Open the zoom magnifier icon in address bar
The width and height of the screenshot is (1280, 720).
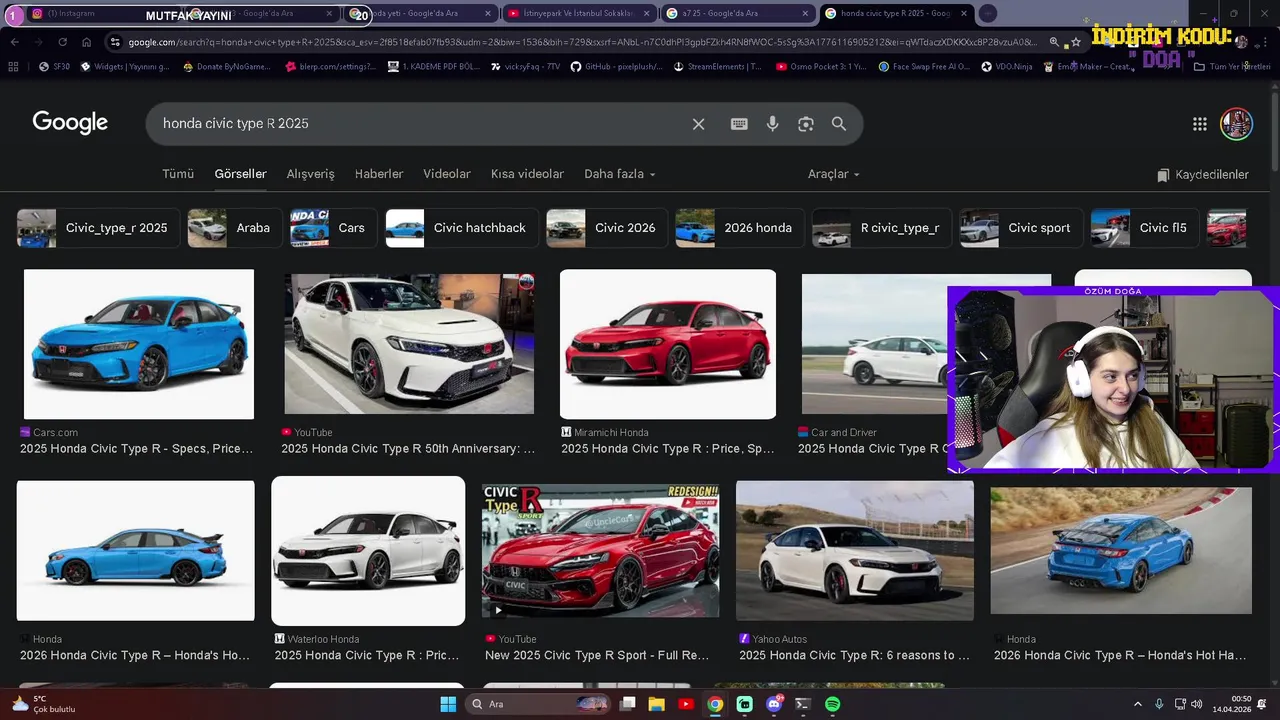(x=1054, y=42)
